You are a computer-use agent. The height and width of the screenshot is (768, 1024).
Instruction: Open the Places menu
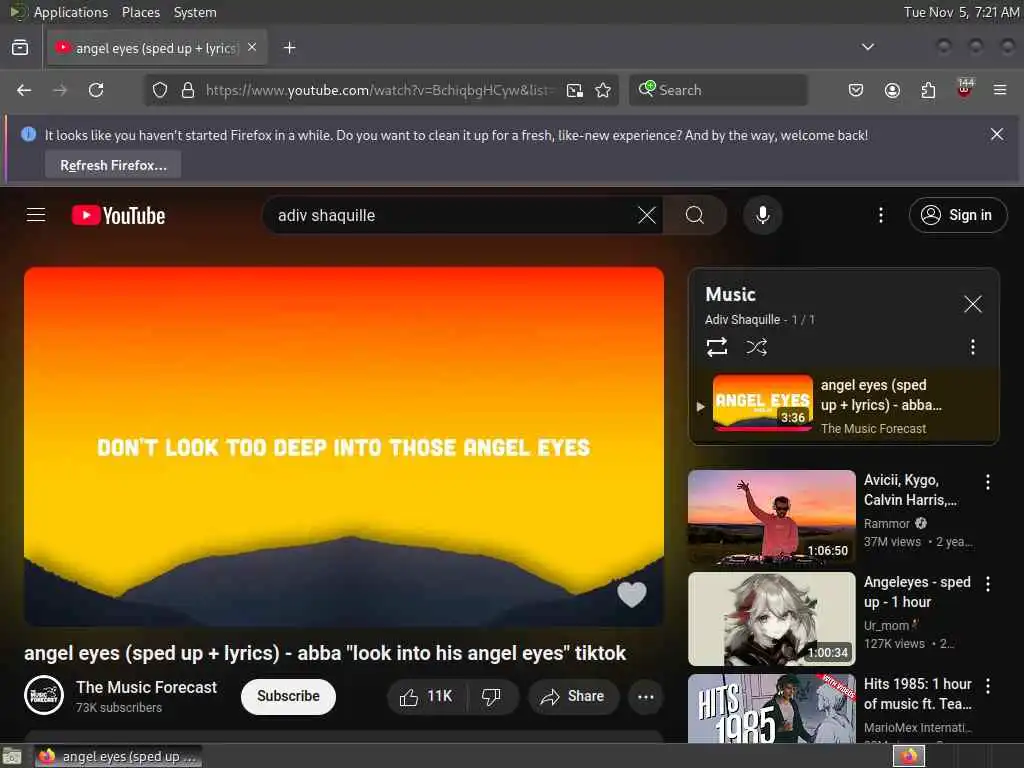click(140, 12)
